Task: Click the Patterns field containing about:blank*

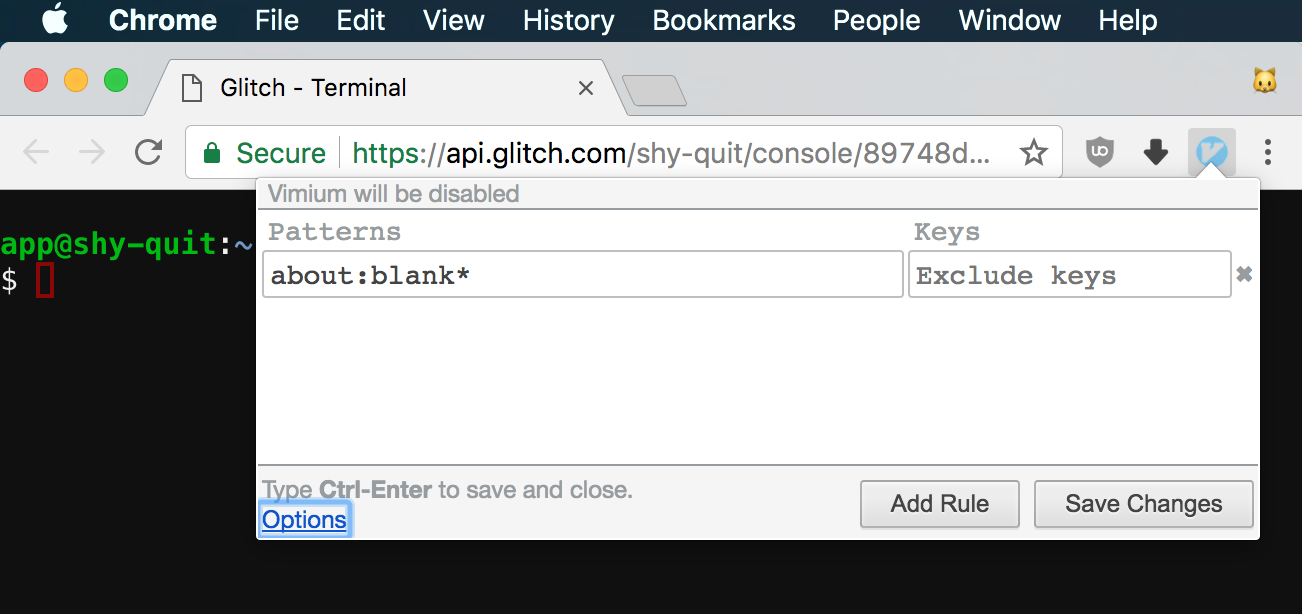Action: click(582, 274)
